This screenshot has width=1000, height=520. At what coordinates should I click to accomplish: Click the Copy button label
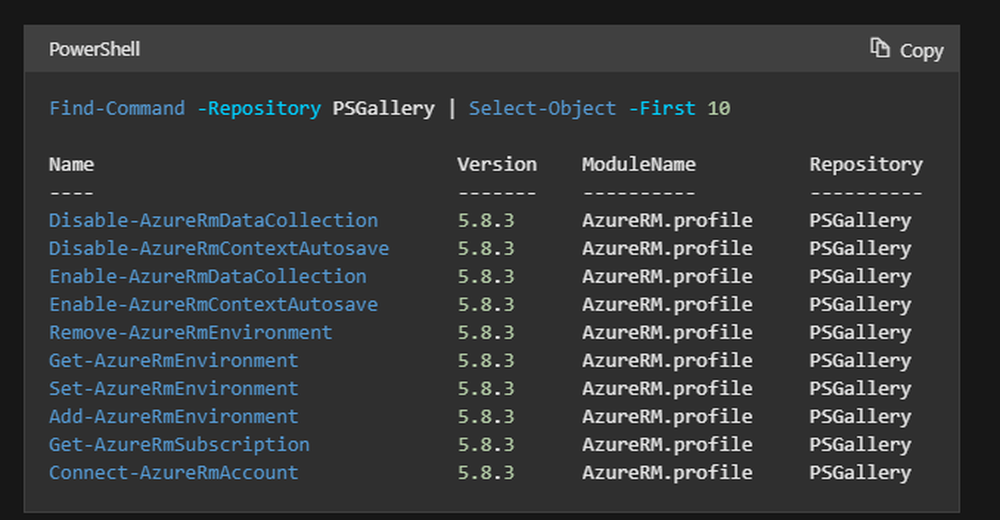point(921,51)
